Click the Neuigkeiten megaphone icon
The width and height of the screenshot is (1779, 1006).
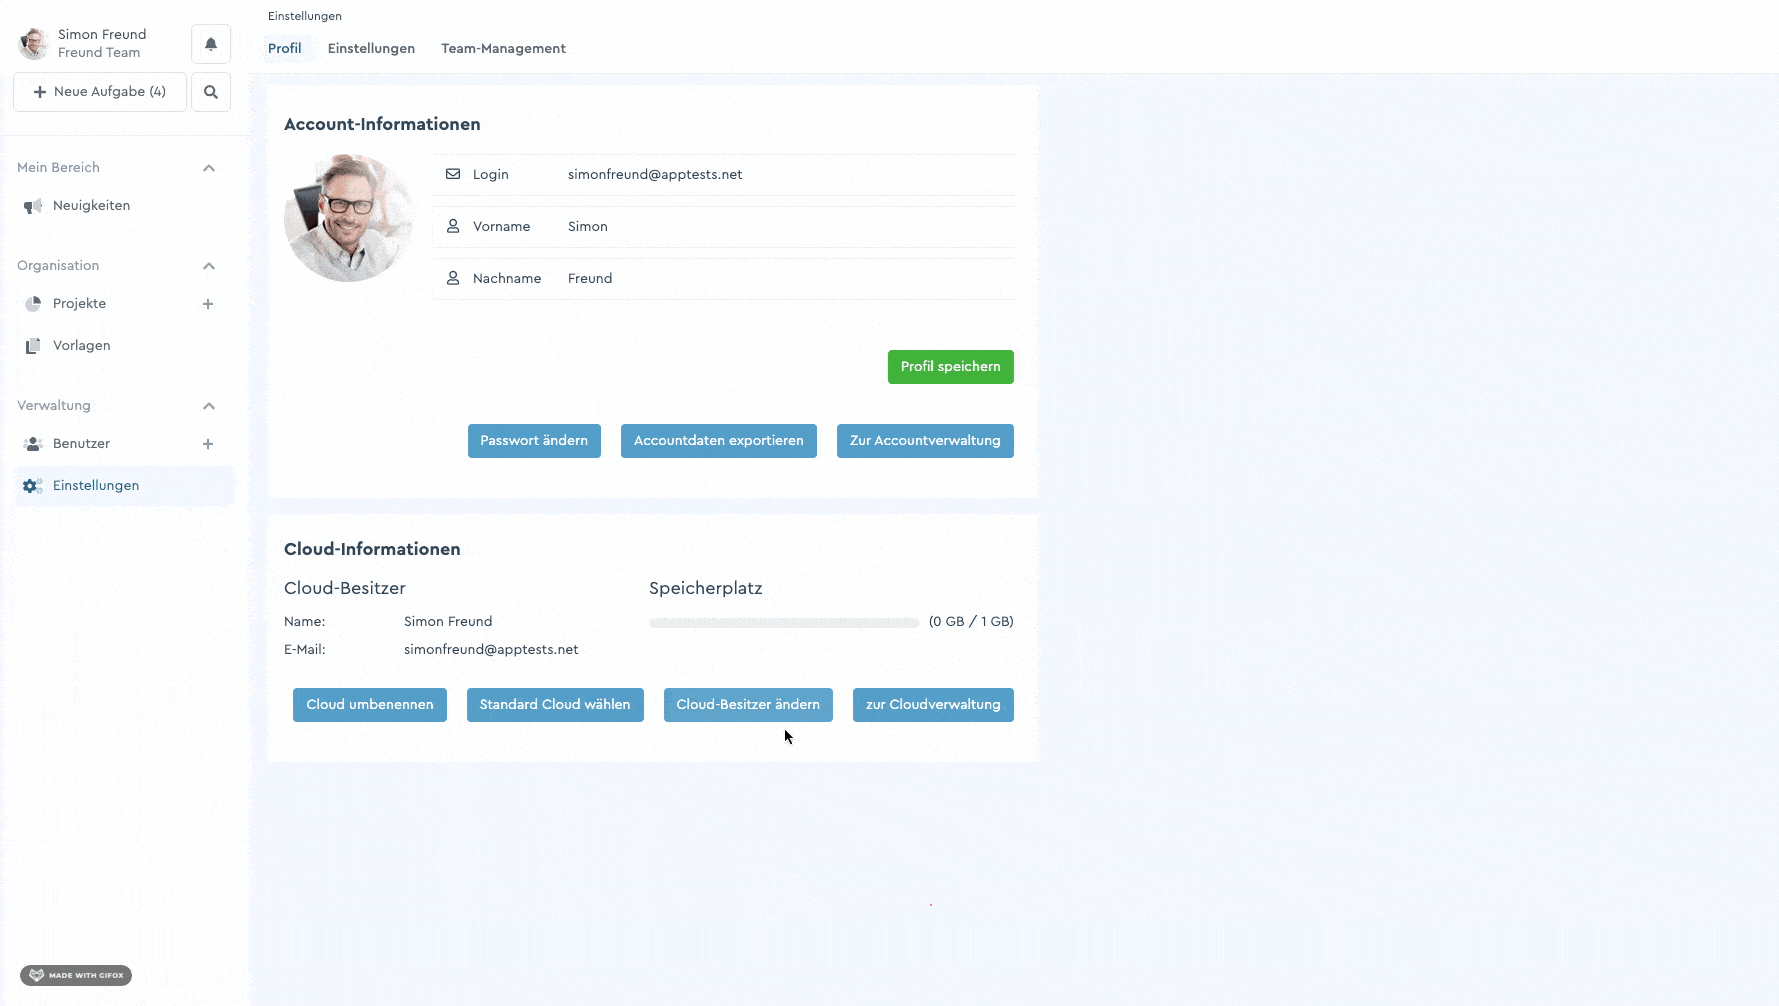[x=33, y=206]
